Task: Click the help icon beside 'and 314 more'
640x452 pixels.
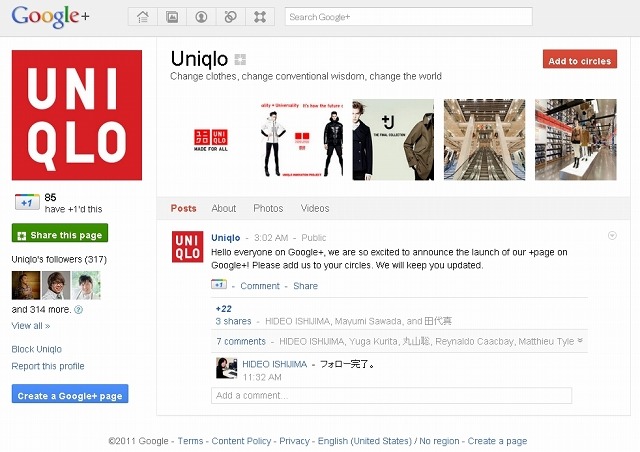Action: click(79, 309)
